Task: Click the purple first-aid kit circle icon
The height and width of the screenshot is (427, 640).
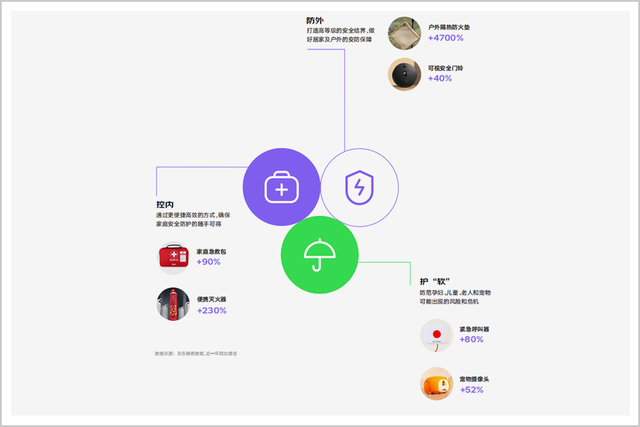Action: coord(281,188)
